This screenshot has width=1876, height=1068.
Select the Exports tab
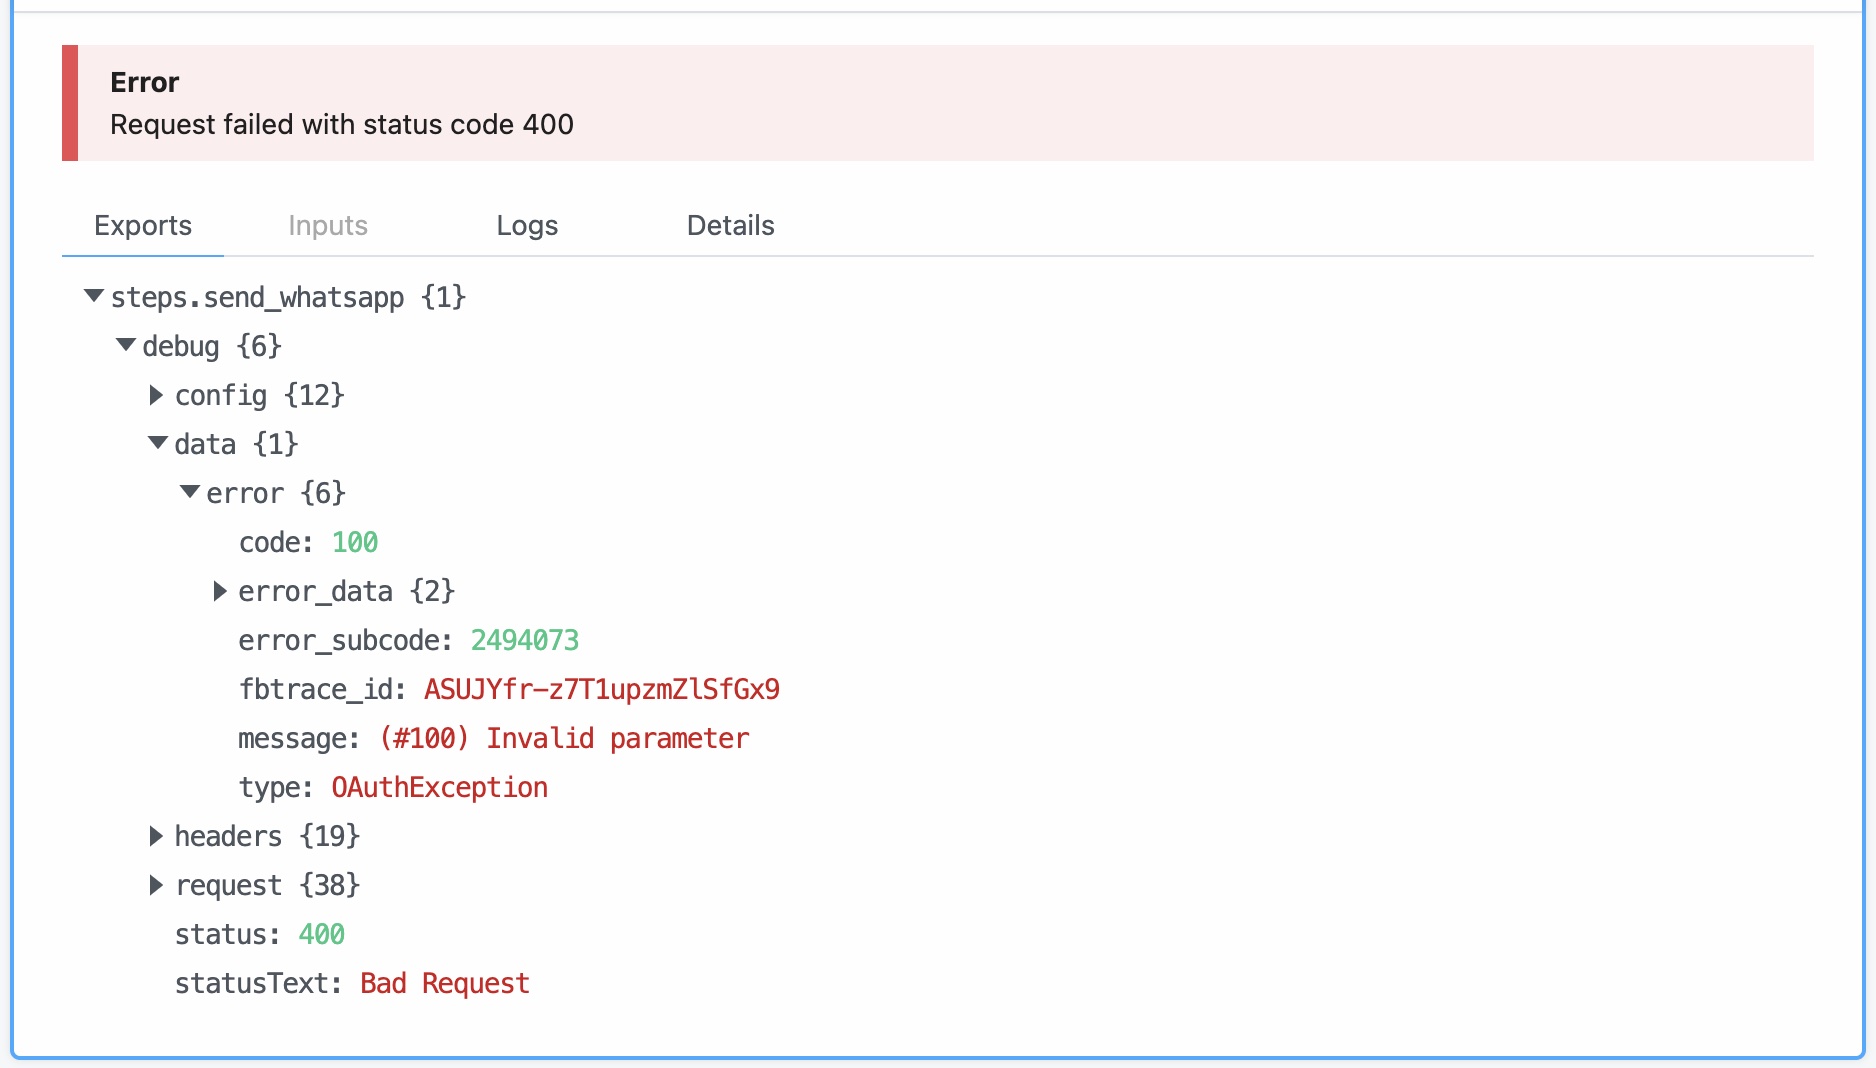[143, 225]
